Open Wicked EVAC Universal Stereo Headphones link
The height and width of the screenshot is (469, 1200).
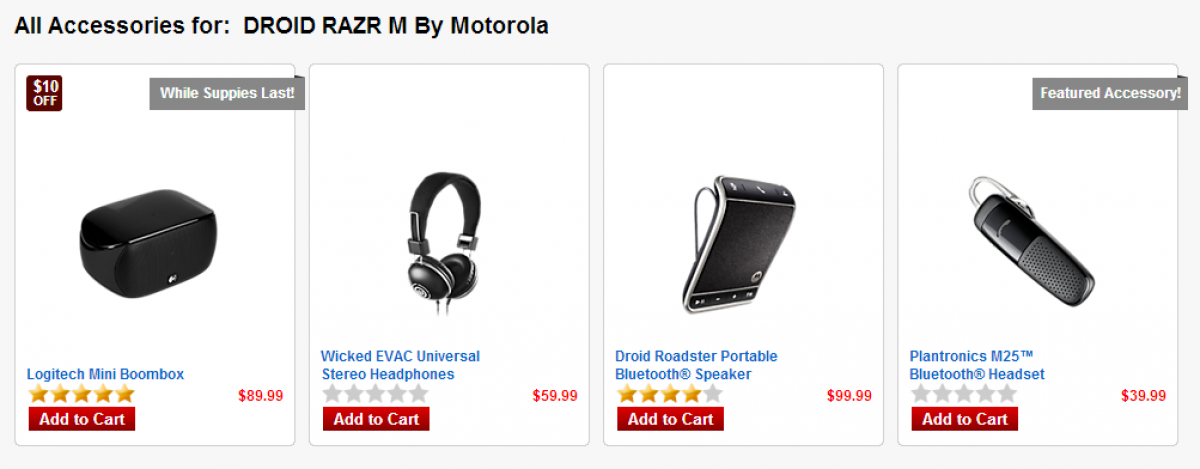pyautogui.click(x=400, y=365)
